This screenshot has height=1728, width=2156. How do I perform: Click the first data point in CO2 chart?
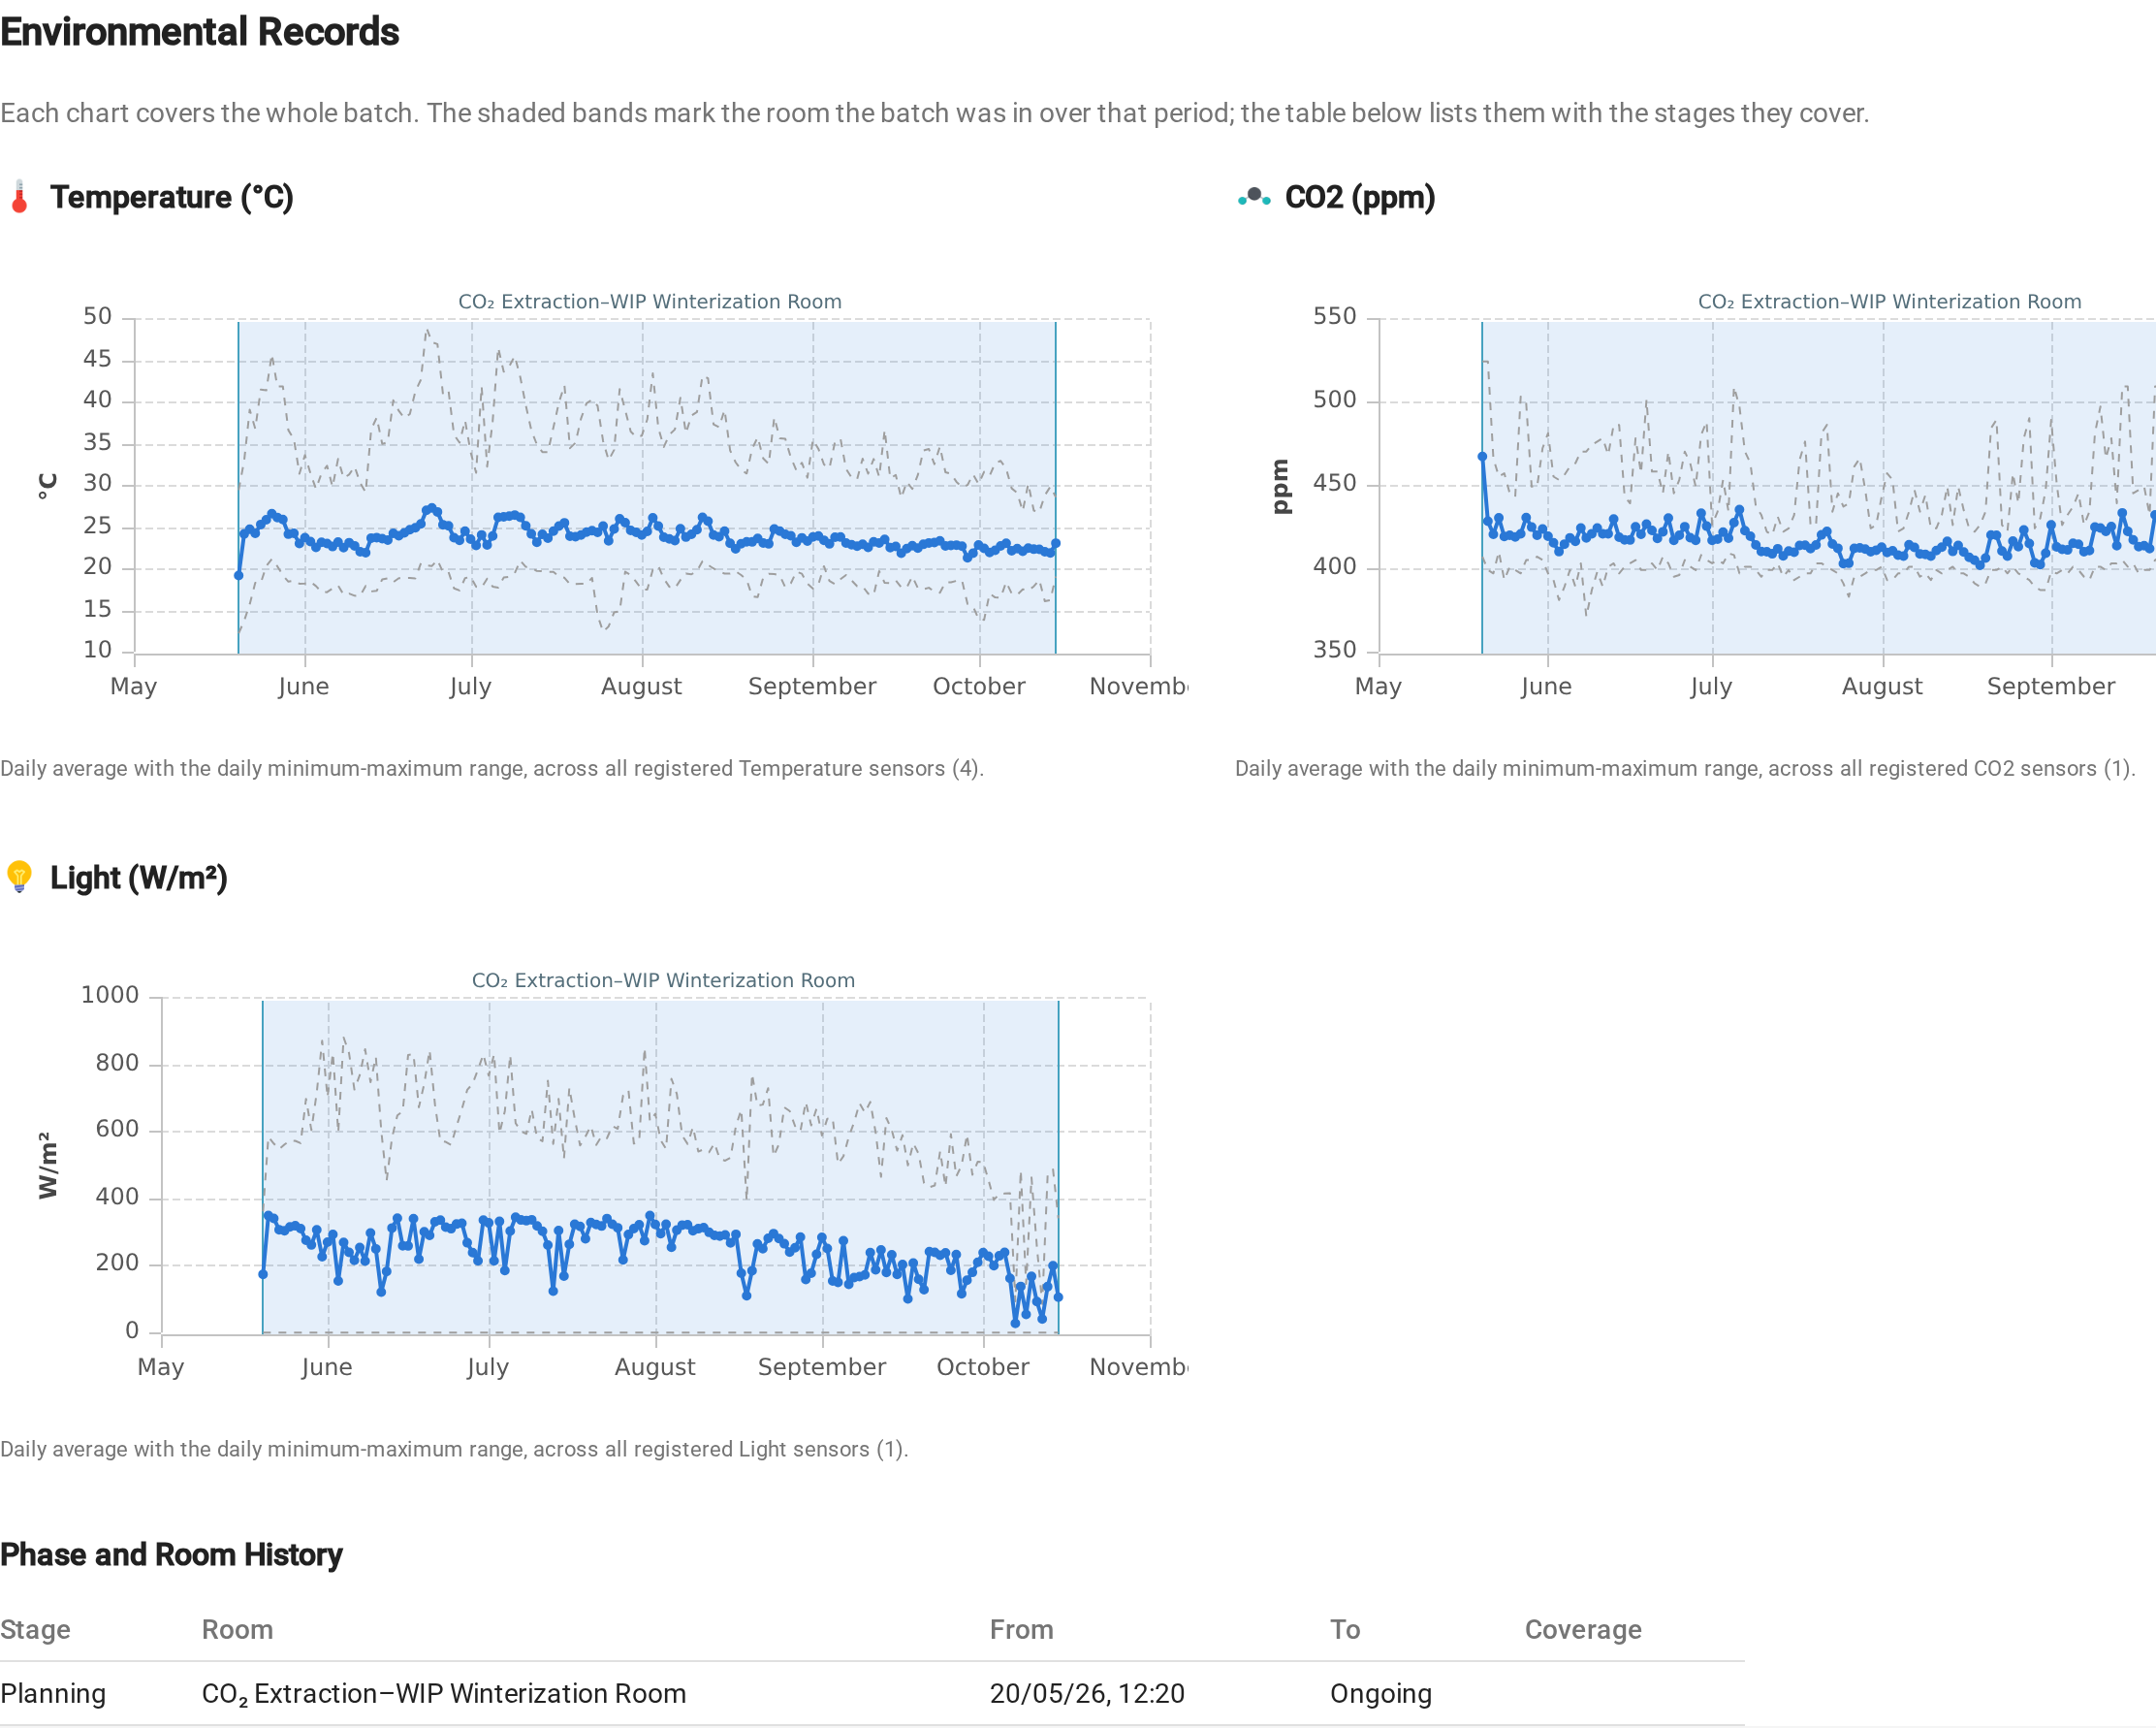point(1482,457)
